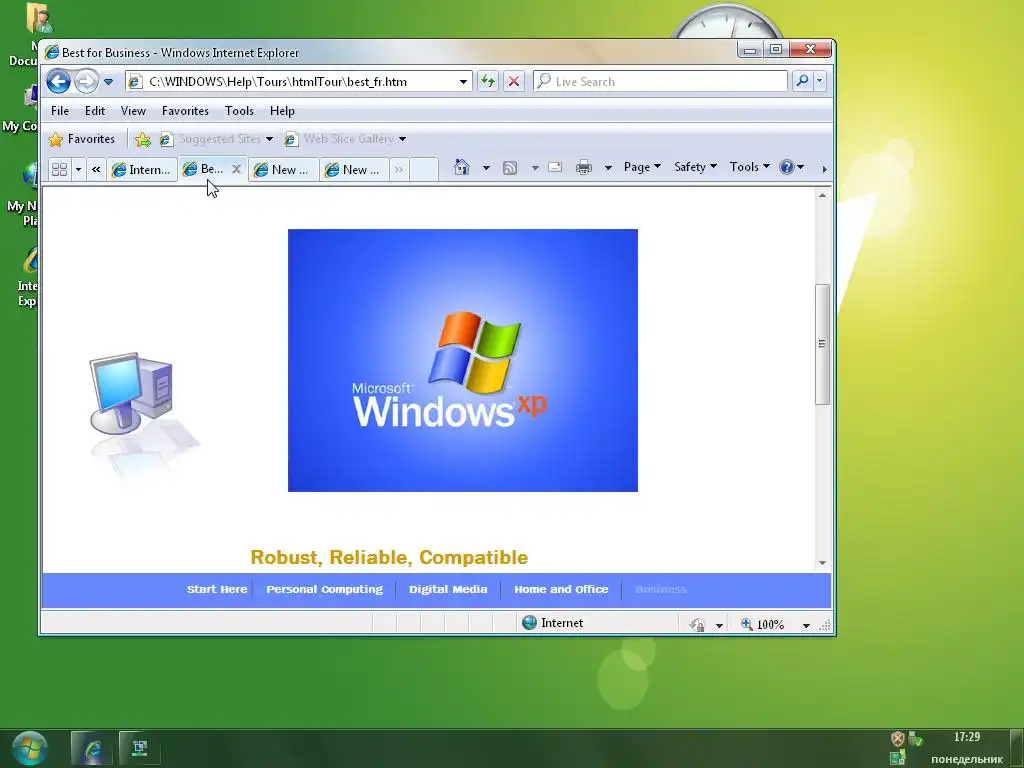
Task: Click the scrollbar up arrow
Action: pyautogui.click(x=822, y=195)
